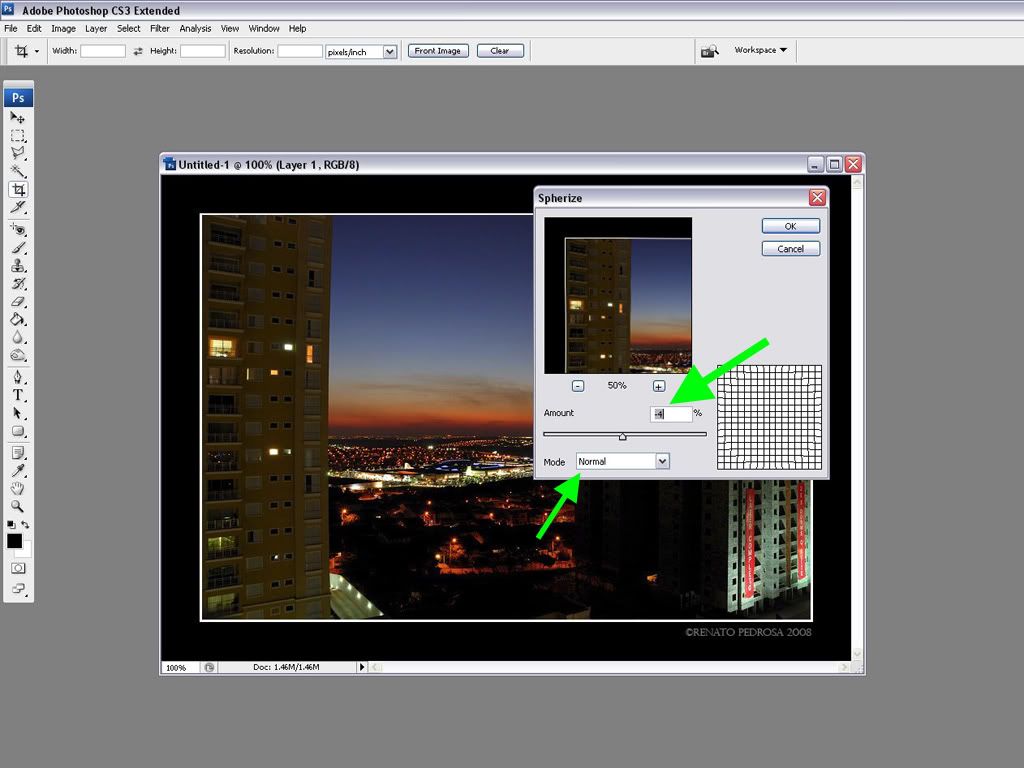Click OK in the Spherize dialog

pos(790,226)
